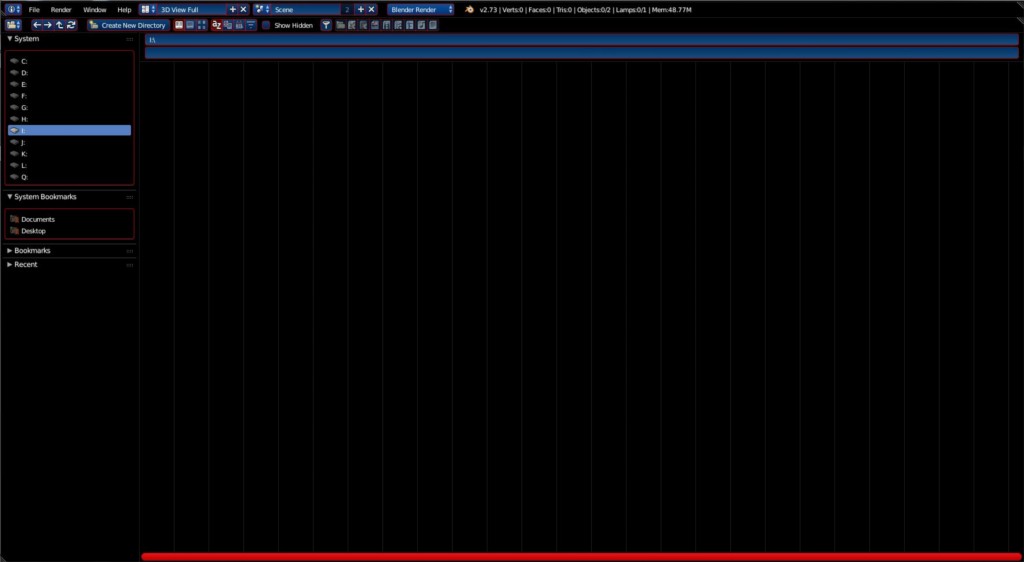Click 3D View Full screen name field
Viewport: 1024px width, 562px height.
pyautogui.click(x=192, y=9)
